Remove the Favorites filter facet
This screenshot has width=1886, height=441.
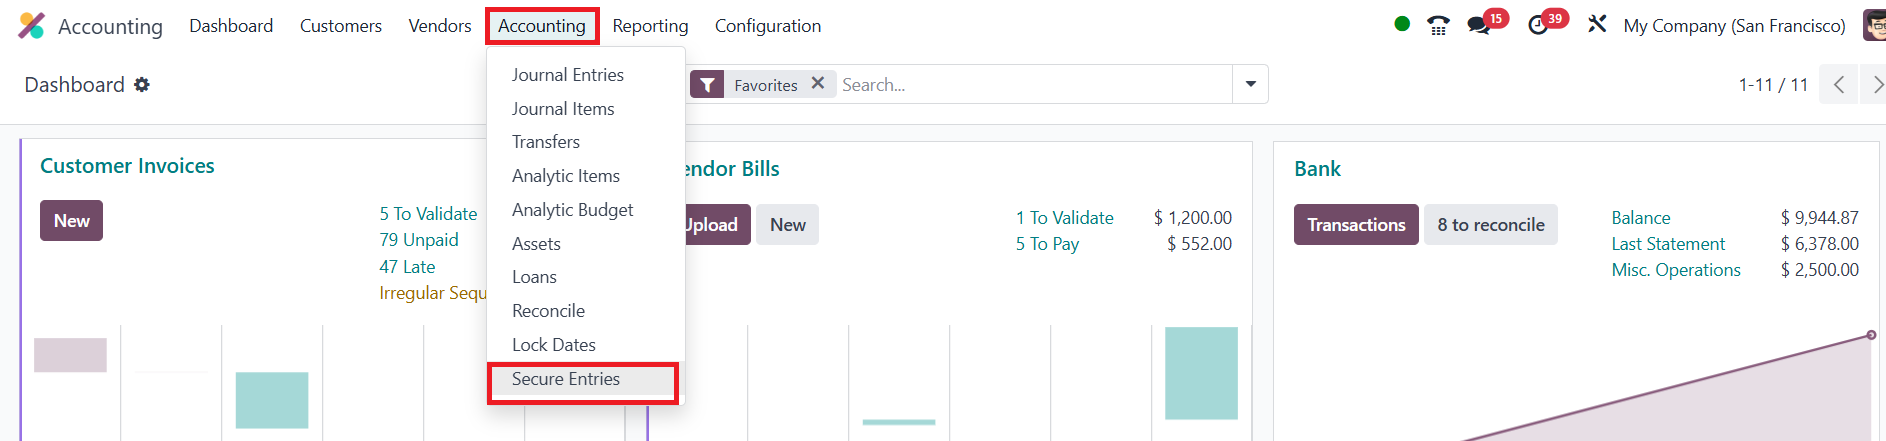[818, 84]
